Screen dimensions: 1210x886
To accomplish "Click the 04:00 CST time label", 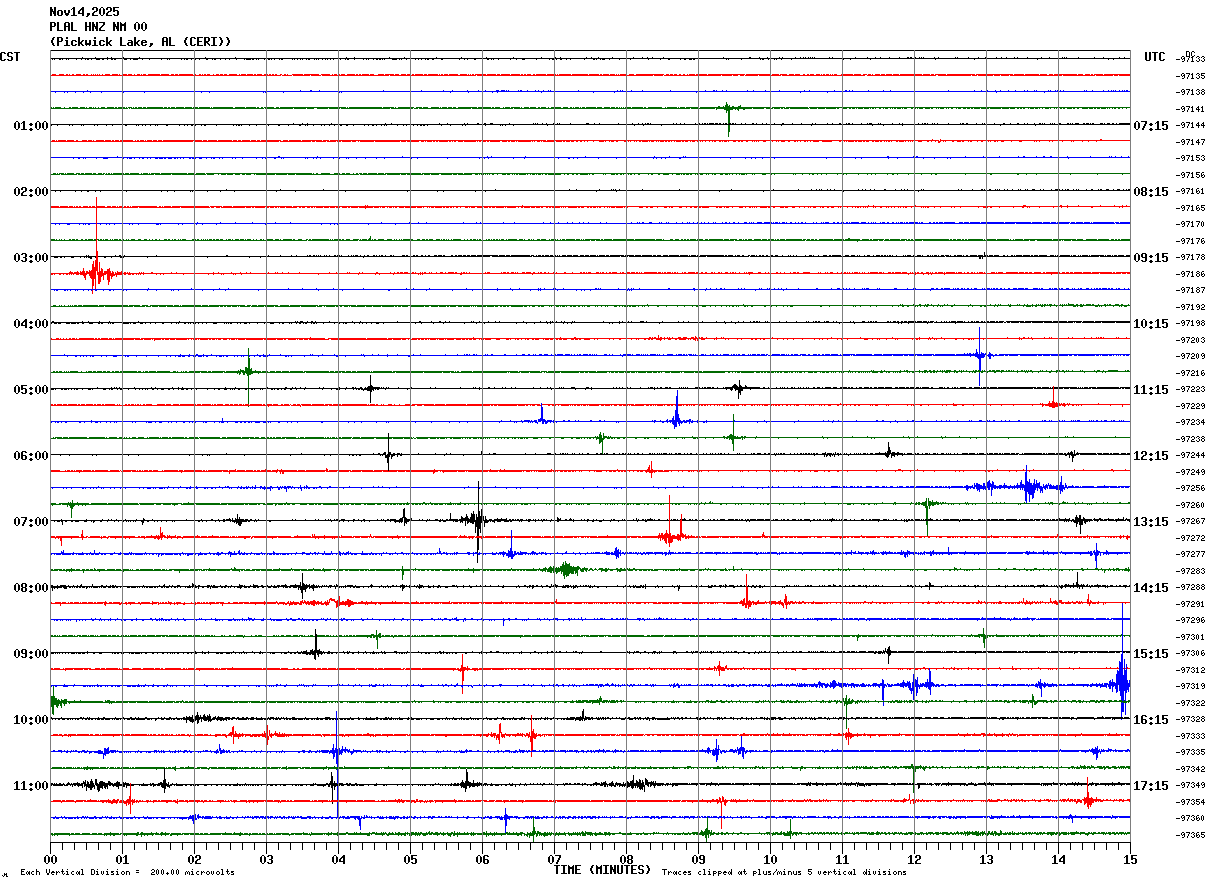I will tap(30, 324).
